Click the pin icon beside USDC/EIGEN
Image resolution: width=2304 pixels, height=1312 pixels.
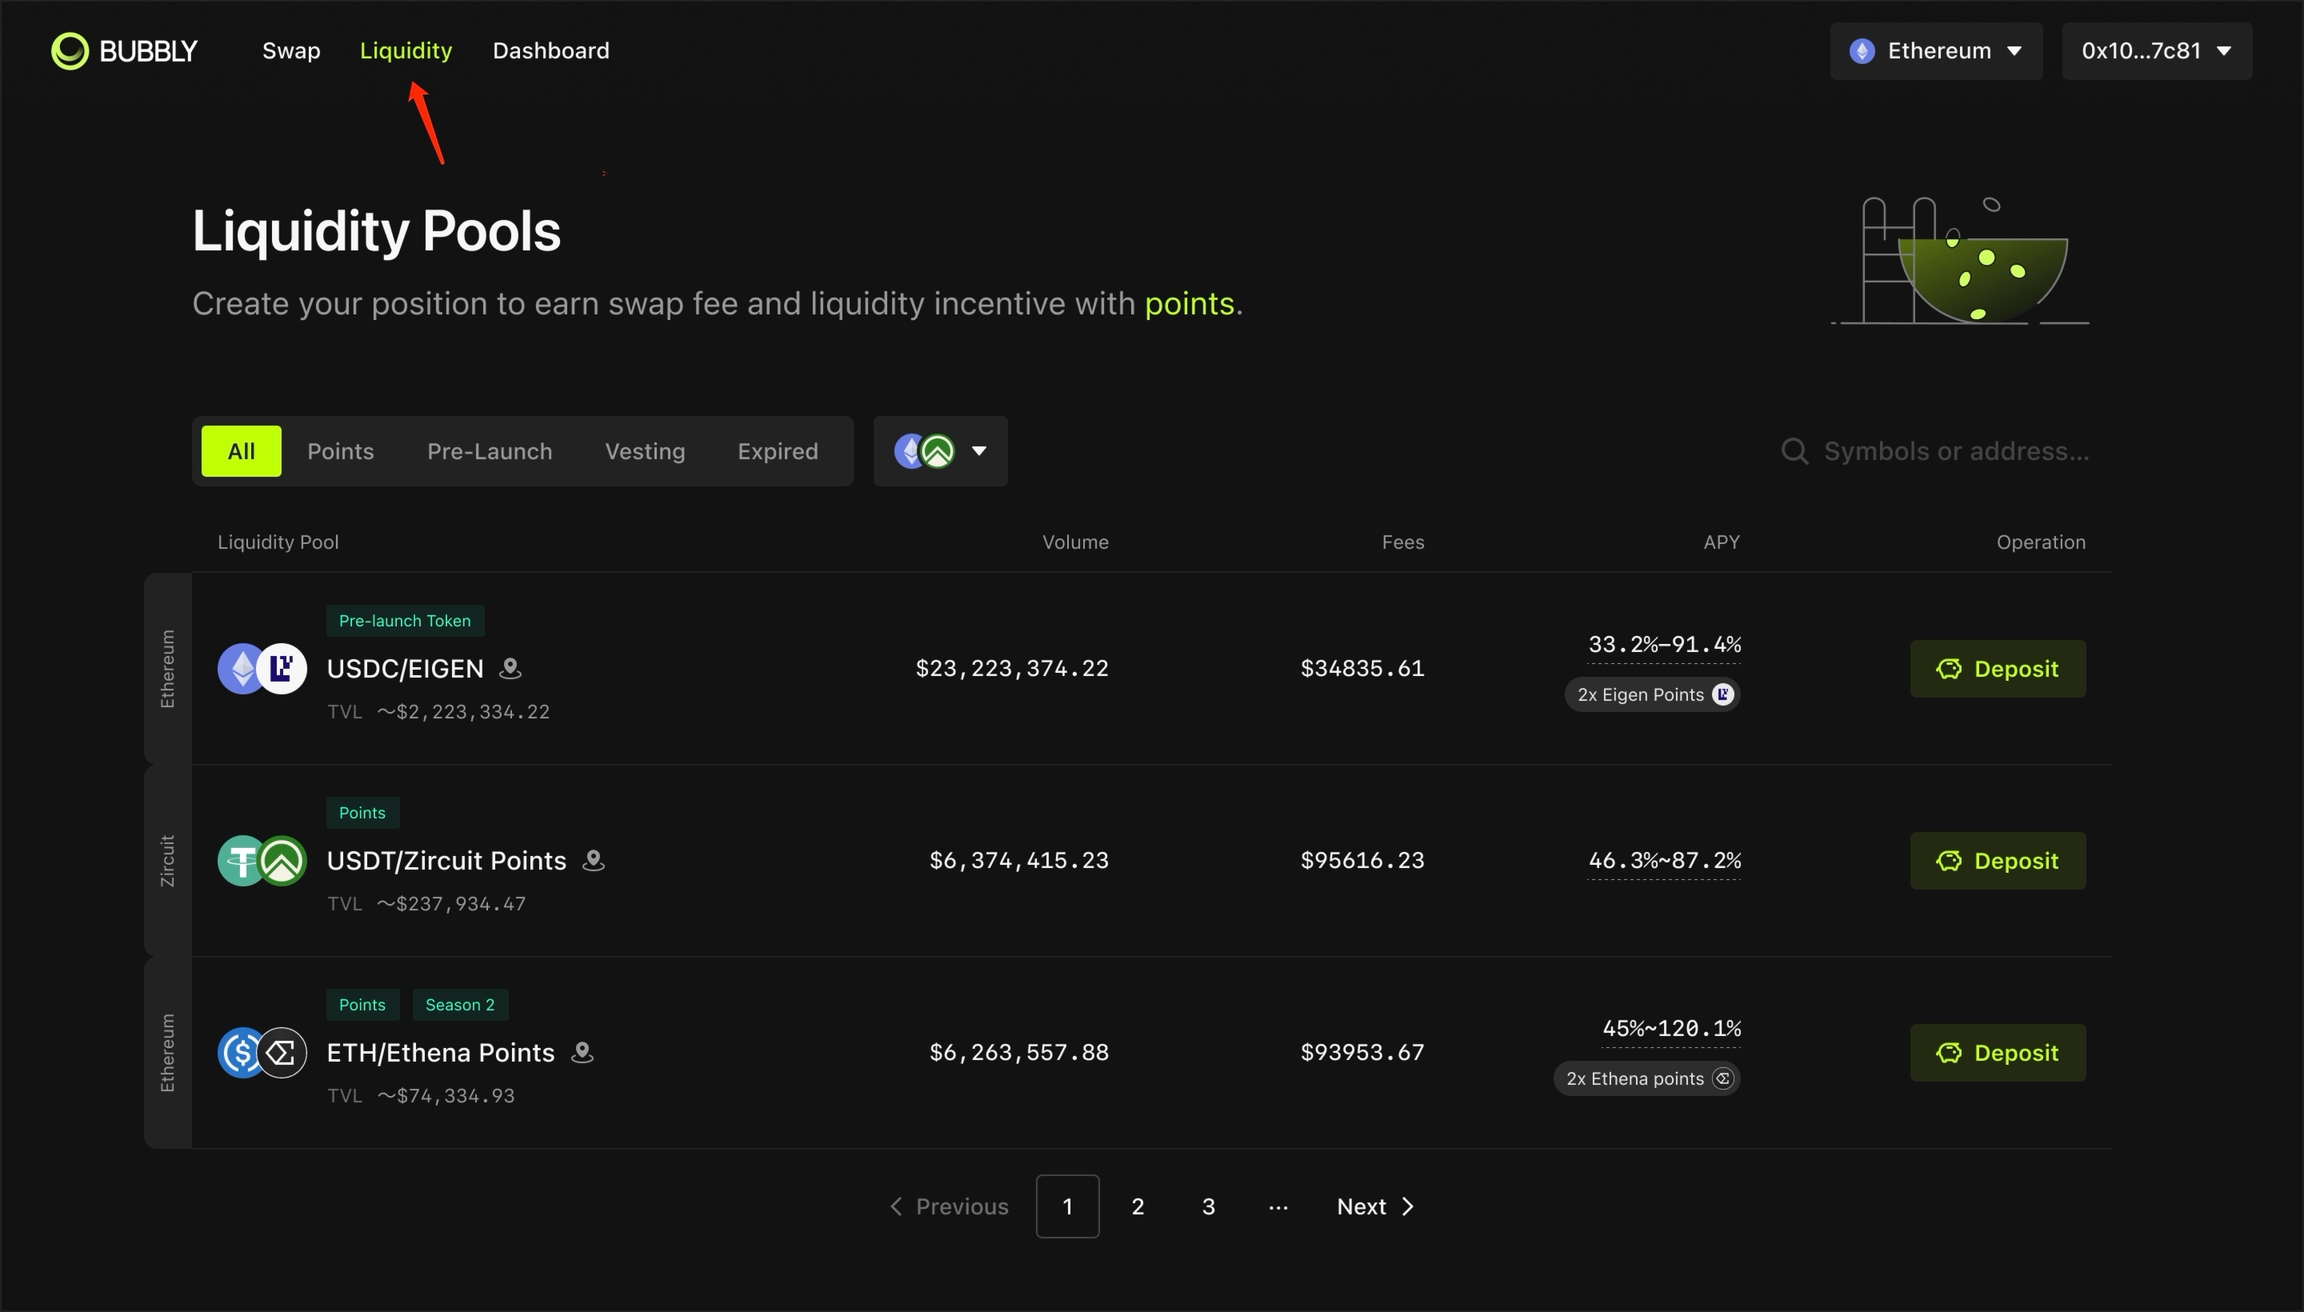(x=510, y=668)
